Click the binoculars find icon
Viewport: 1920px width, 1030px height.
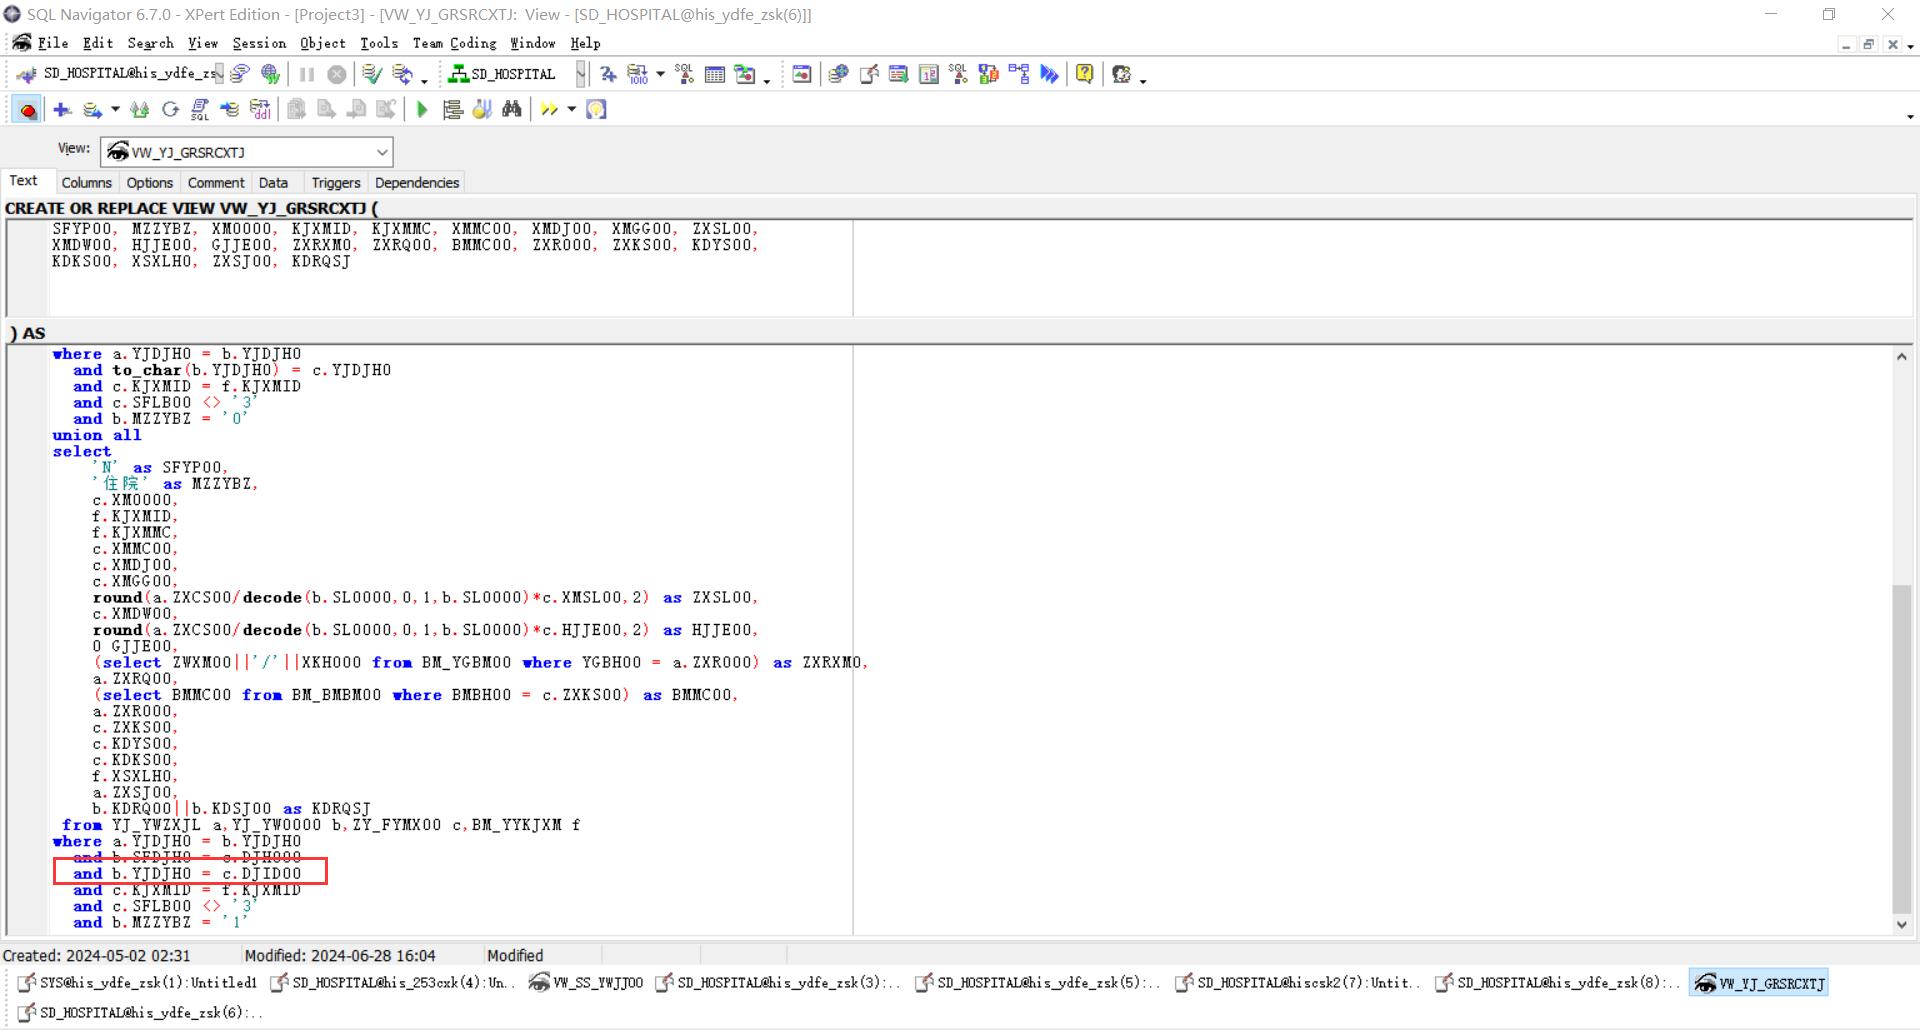(512, 110)
